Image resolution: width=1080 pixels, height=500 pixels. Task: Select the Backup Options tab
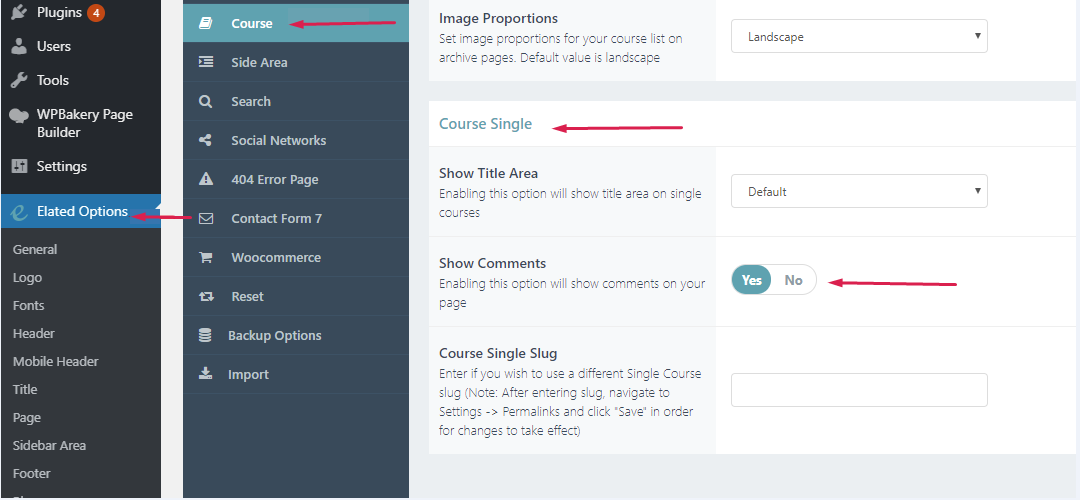pos(296,335)
